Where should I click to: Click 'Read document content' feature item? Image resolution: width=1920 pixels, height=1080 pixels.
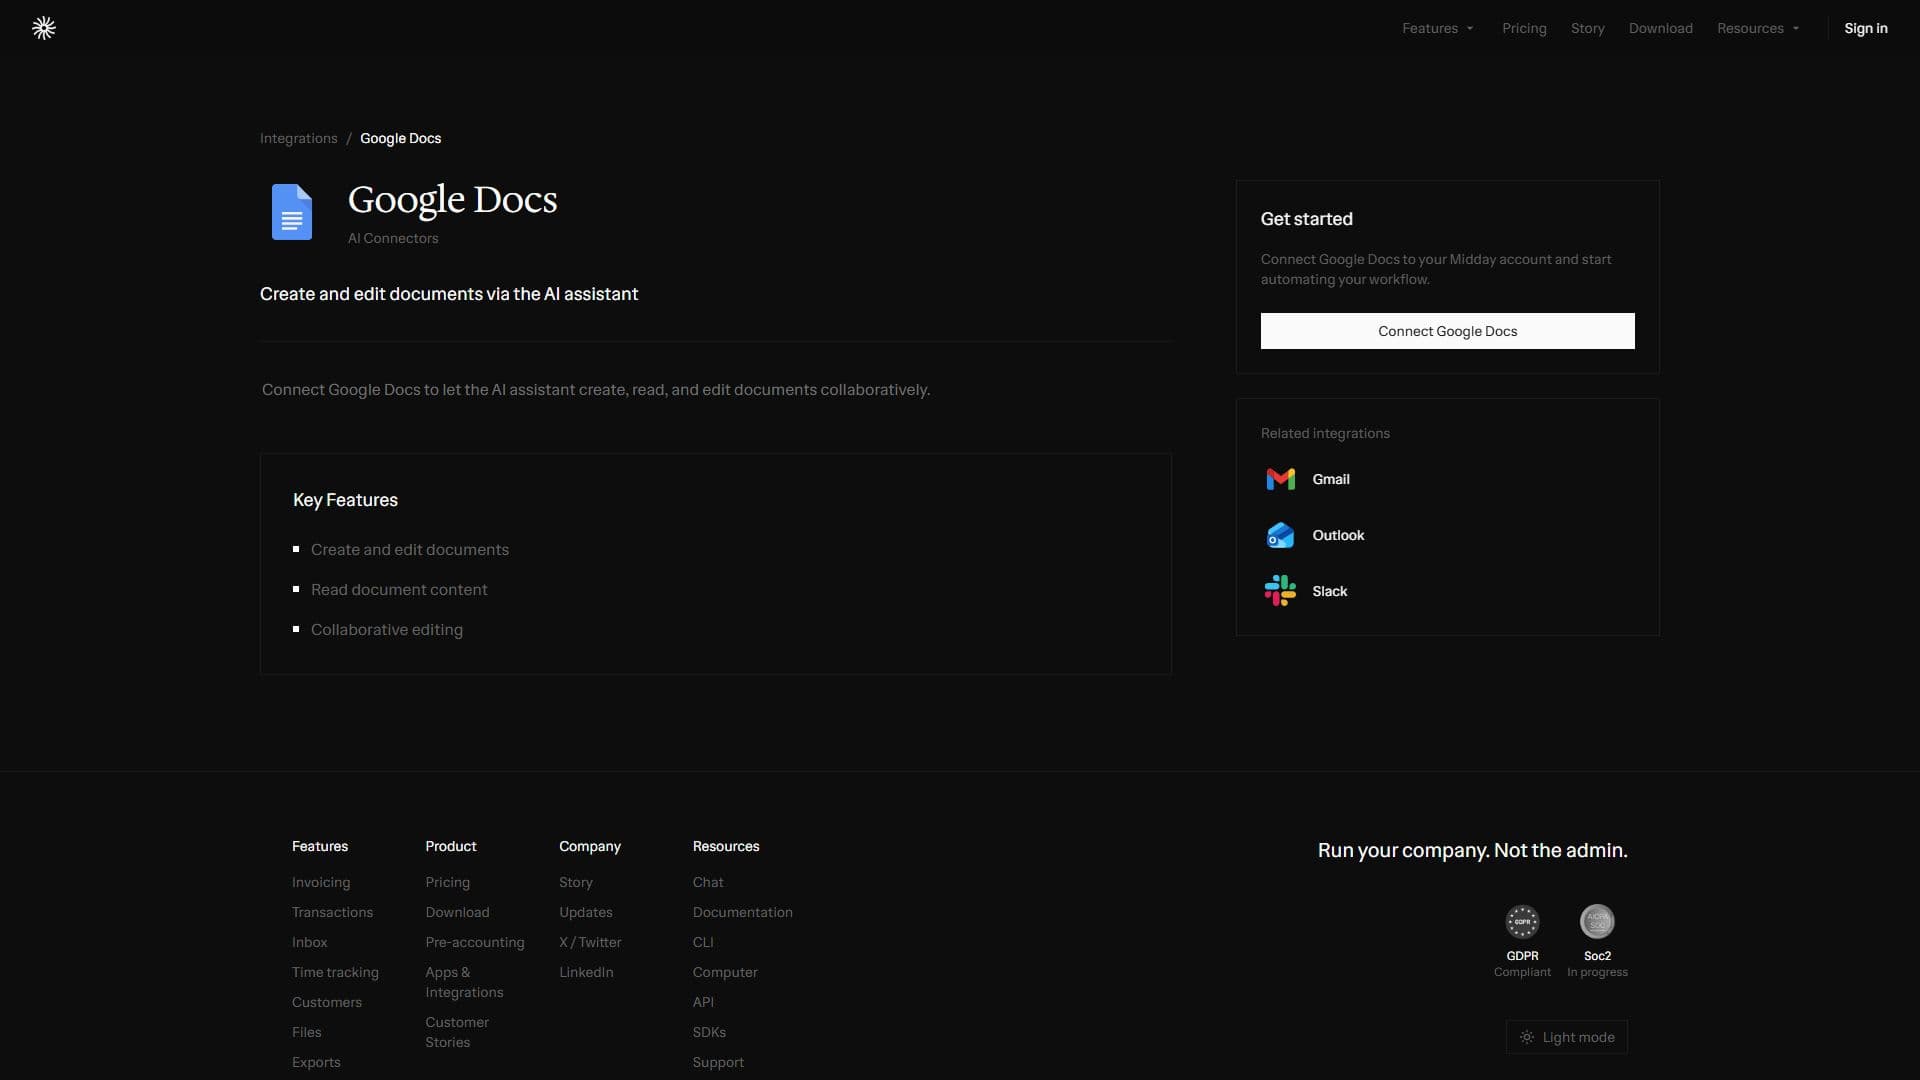pos(399,590)
